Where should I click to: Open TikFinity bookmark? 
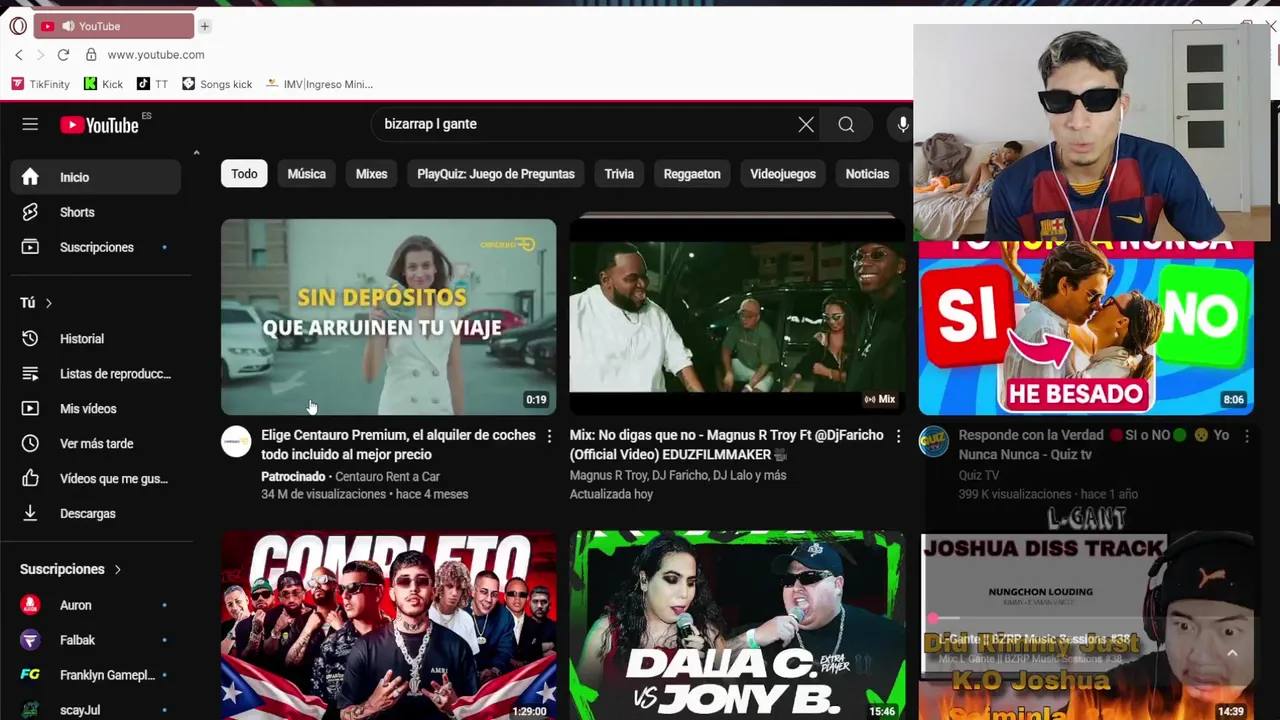pos(41,84)
